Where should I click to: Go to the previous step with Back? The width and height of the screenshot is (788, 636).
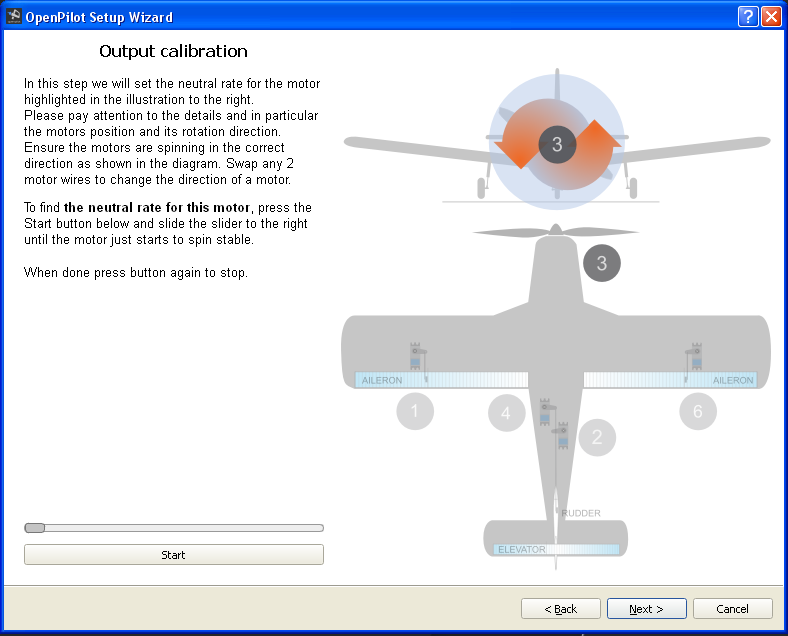(x=561, y=609)
